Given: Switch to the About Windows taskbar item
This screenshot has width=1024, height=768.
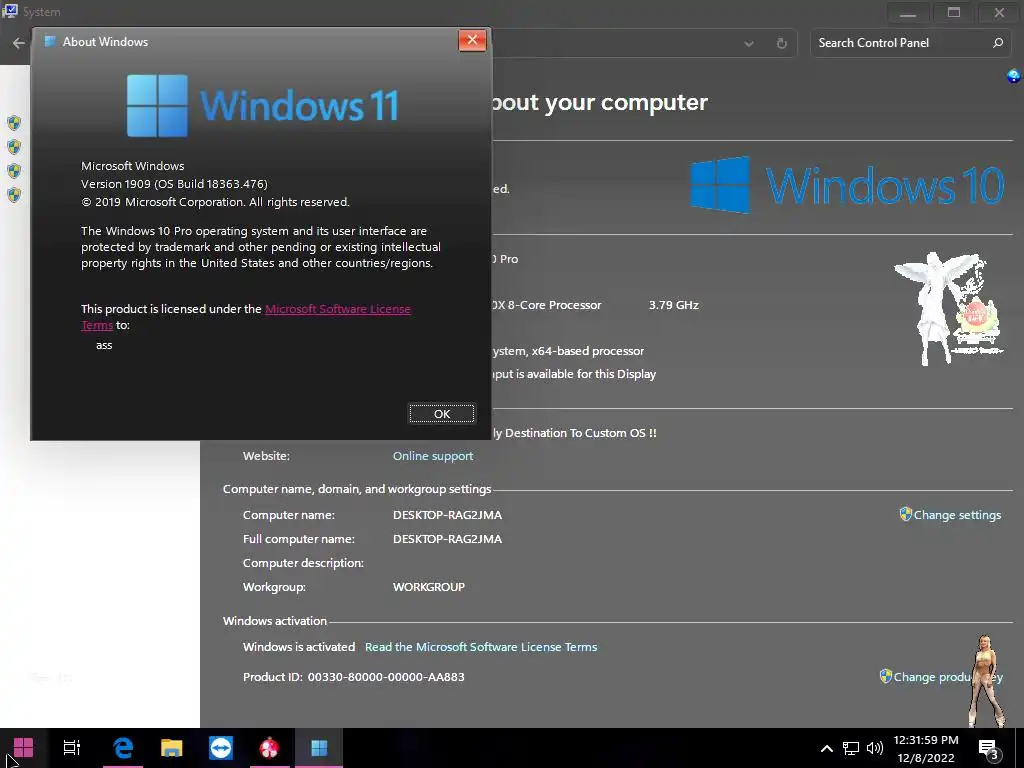Looking at the screenshot, I should [x=319, y=748].
